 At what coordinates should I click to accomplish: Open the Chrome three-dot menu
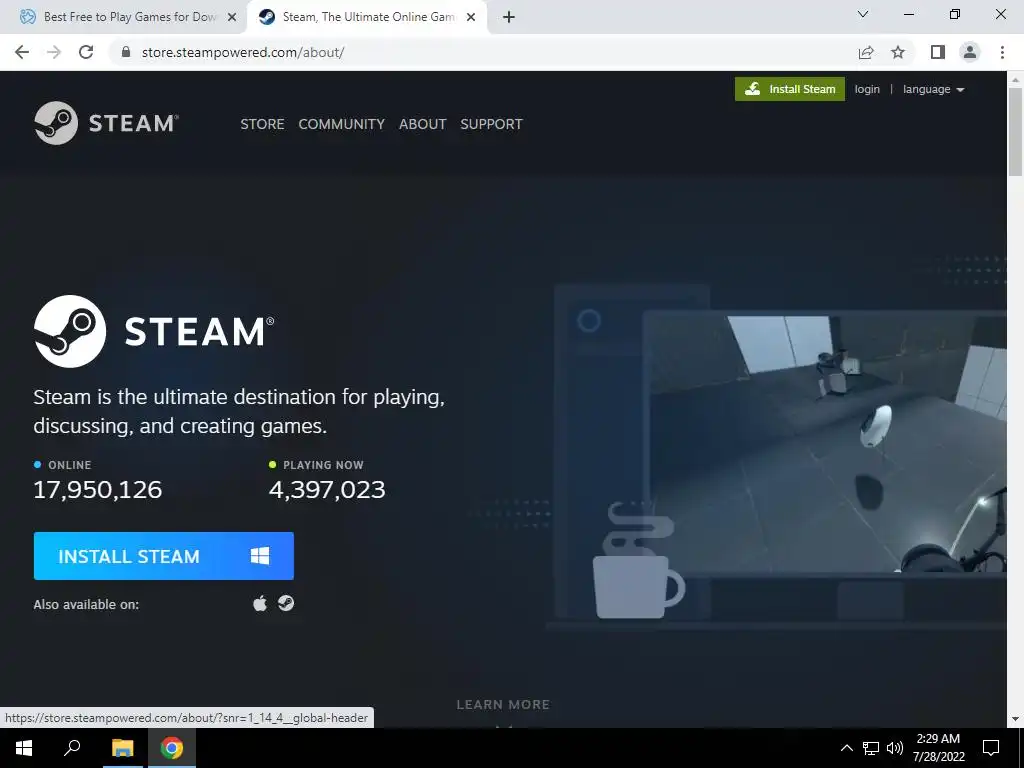1002,52
